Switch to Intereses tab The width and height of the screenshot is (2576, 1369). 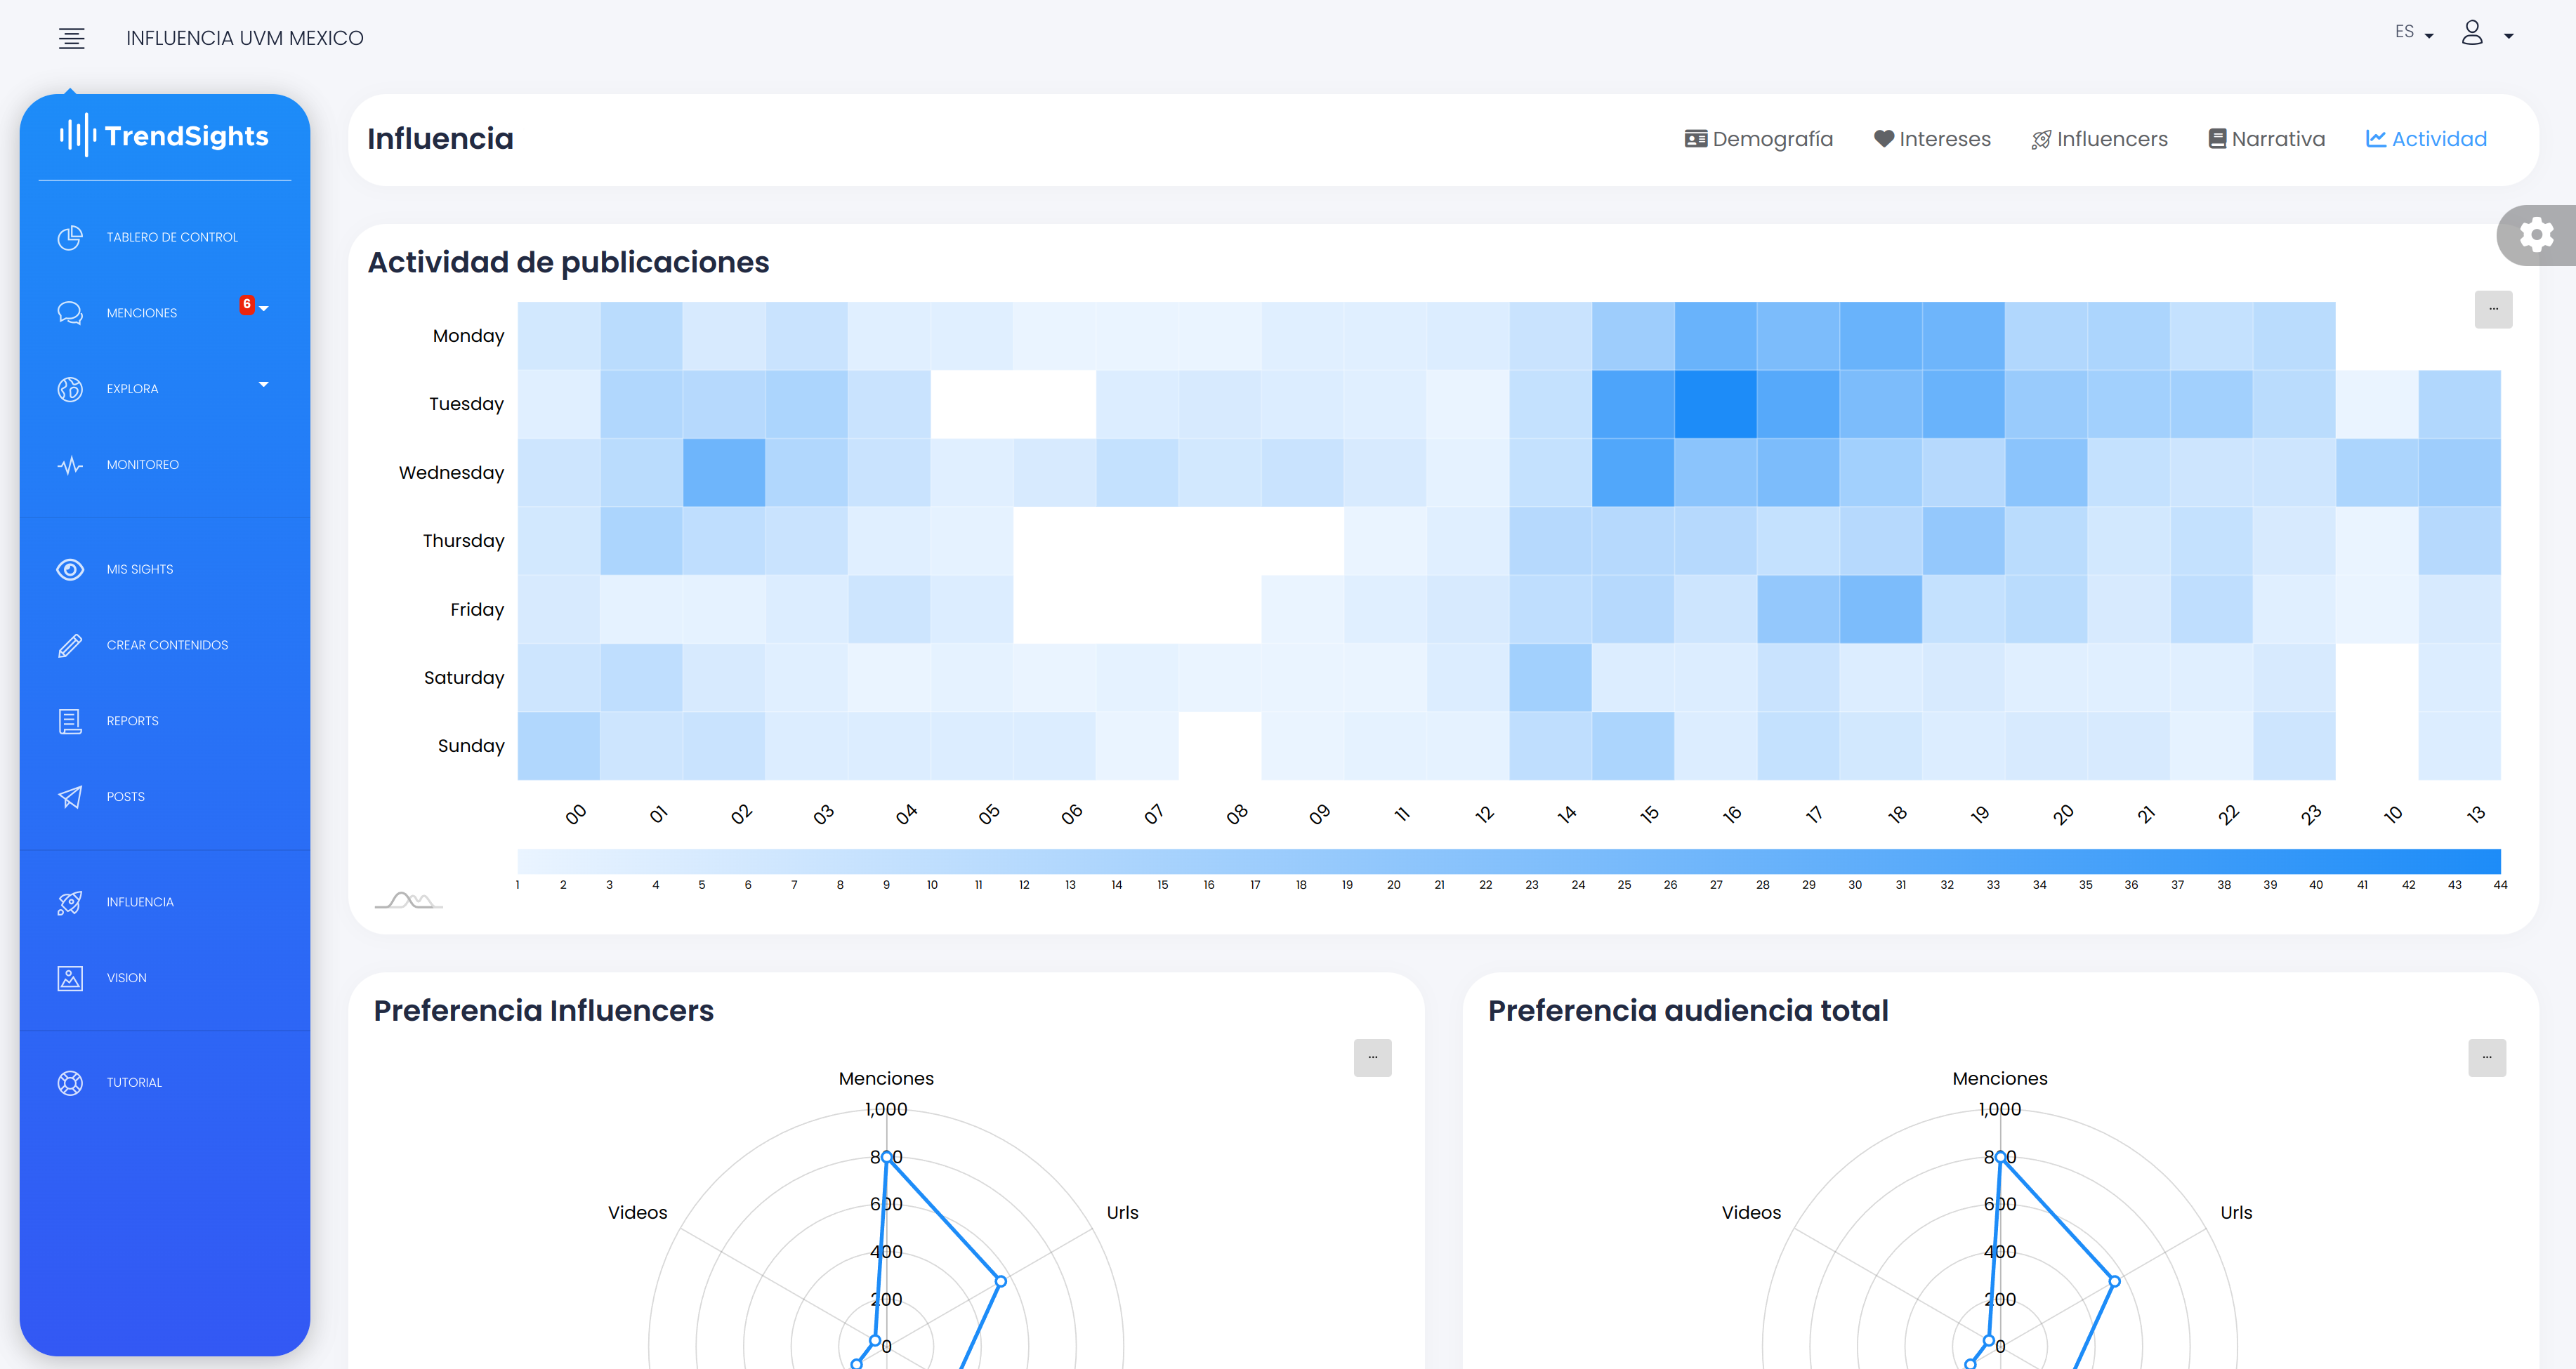1932,139
